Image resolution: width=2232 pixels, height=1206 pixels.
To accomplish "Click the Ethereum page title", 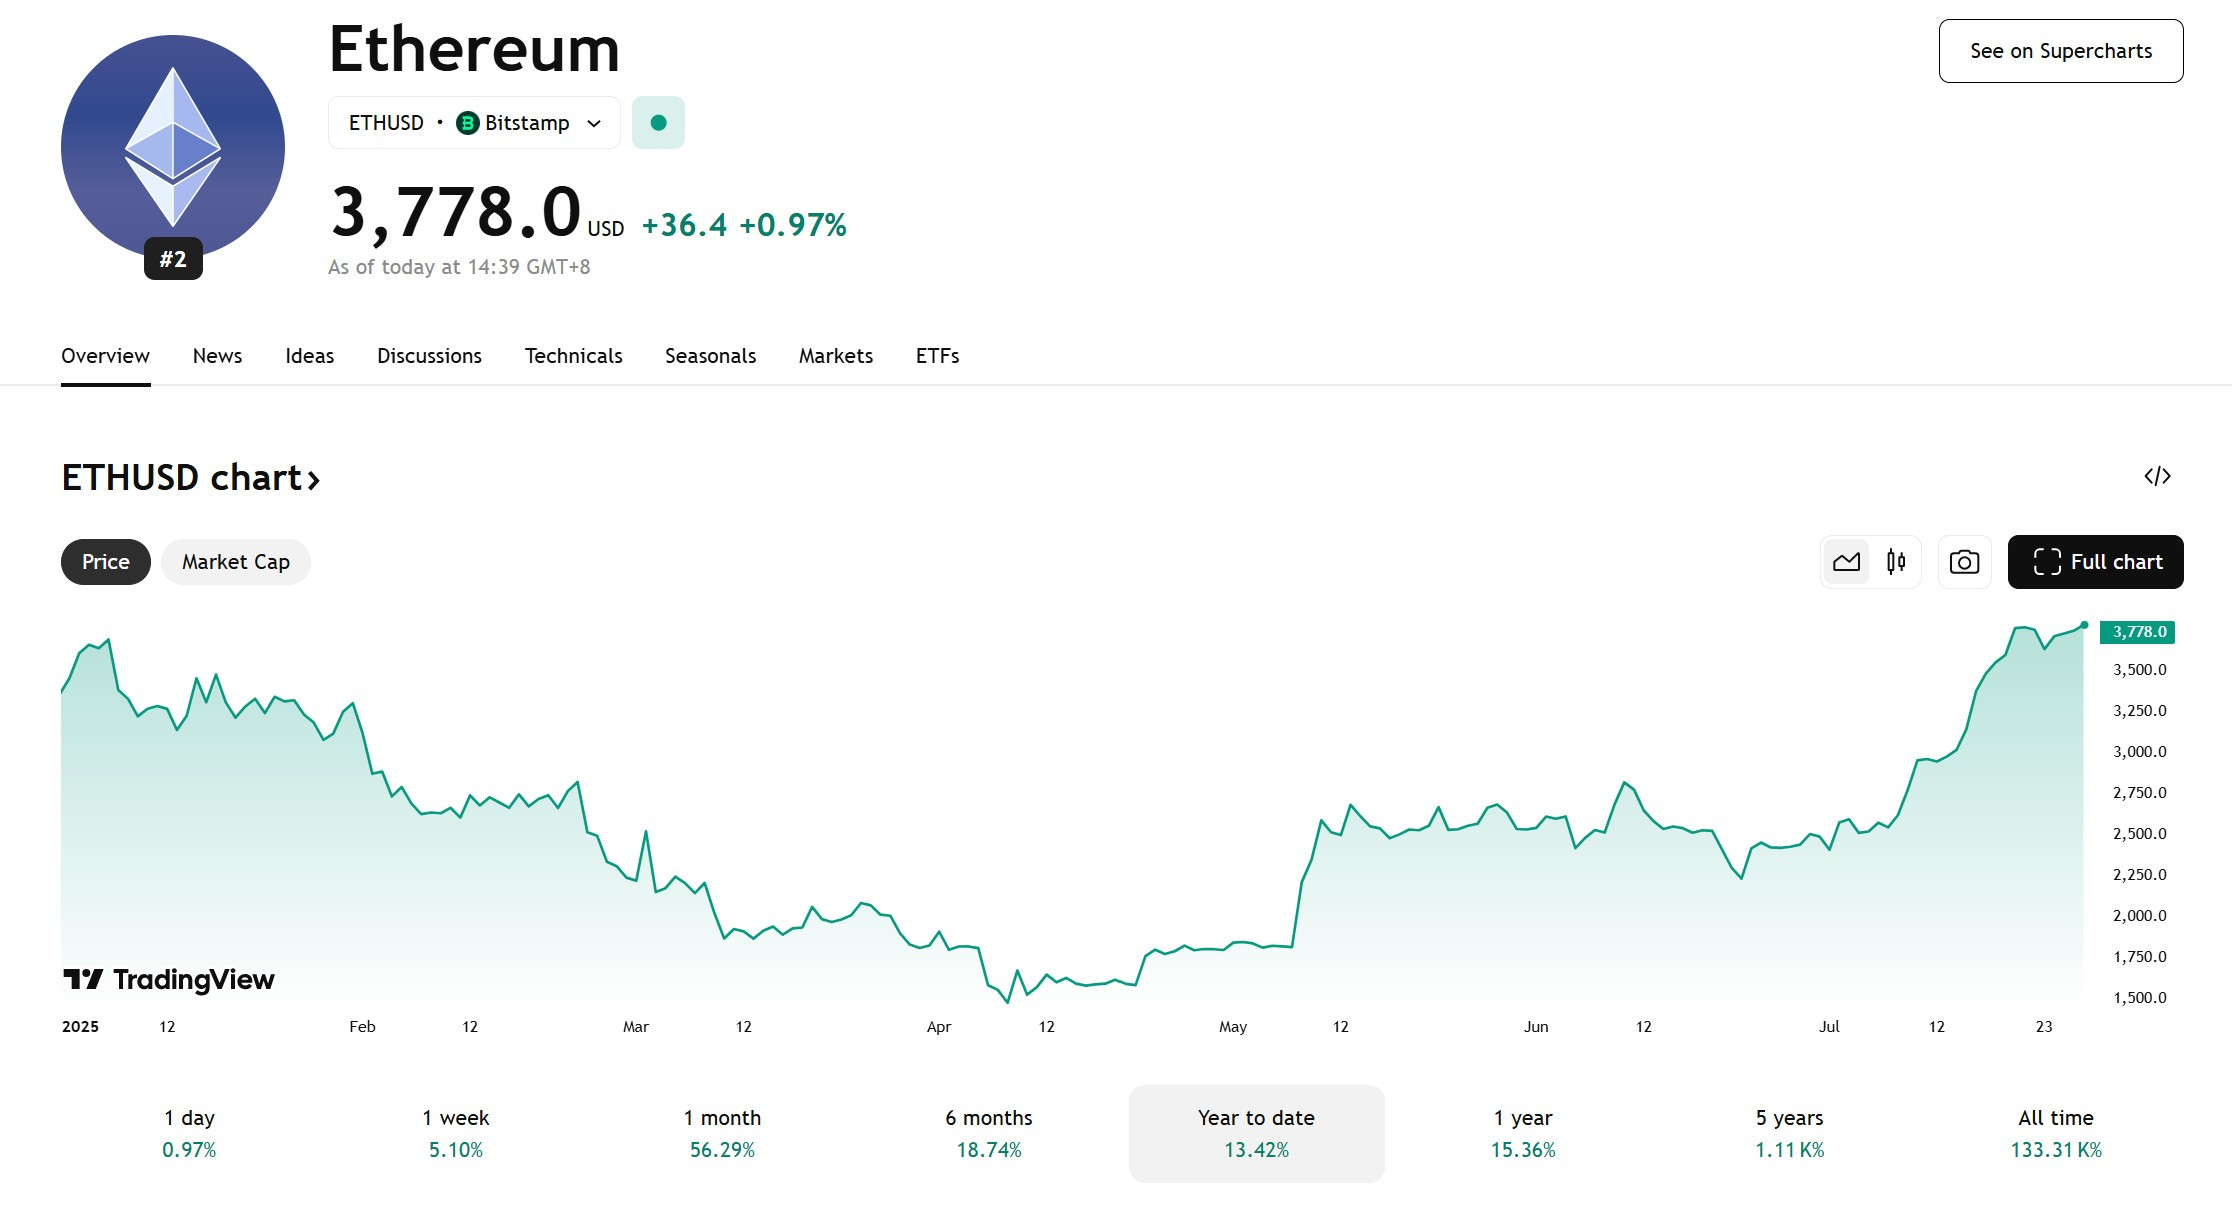I will coord(474,49).
